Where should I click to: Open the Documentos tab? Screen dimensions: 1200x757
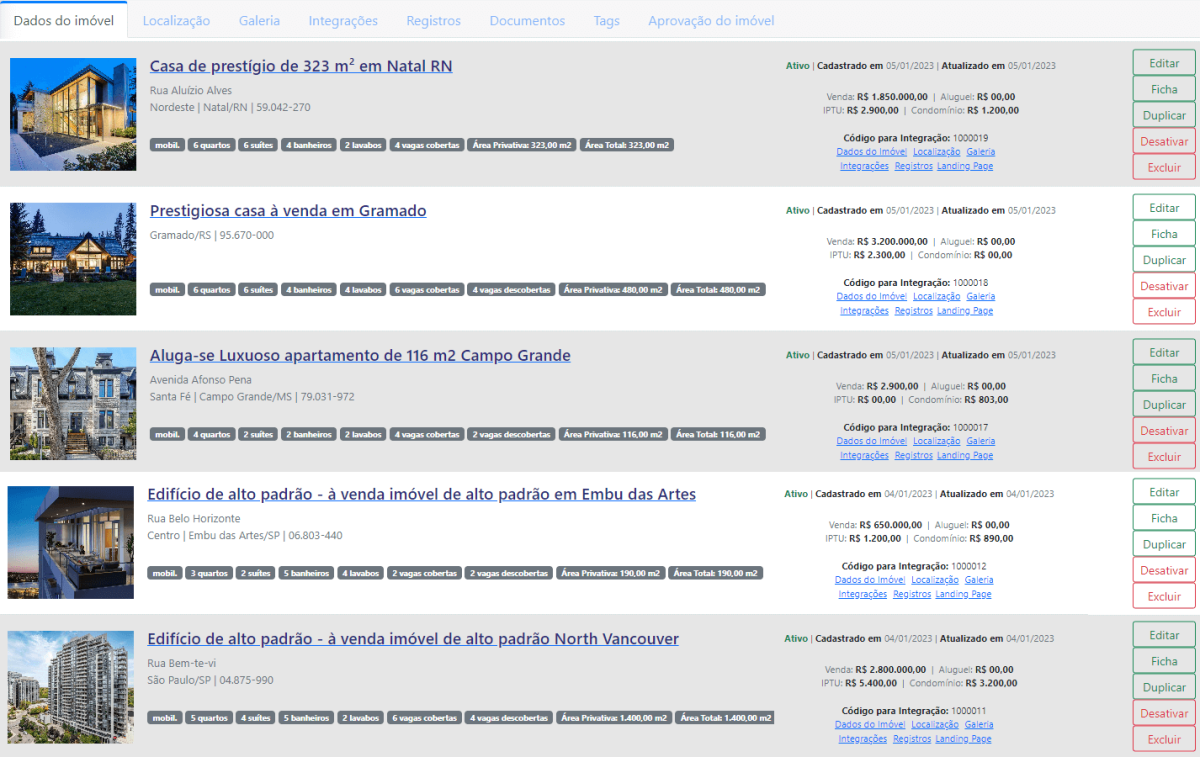[x=527, y=20]
